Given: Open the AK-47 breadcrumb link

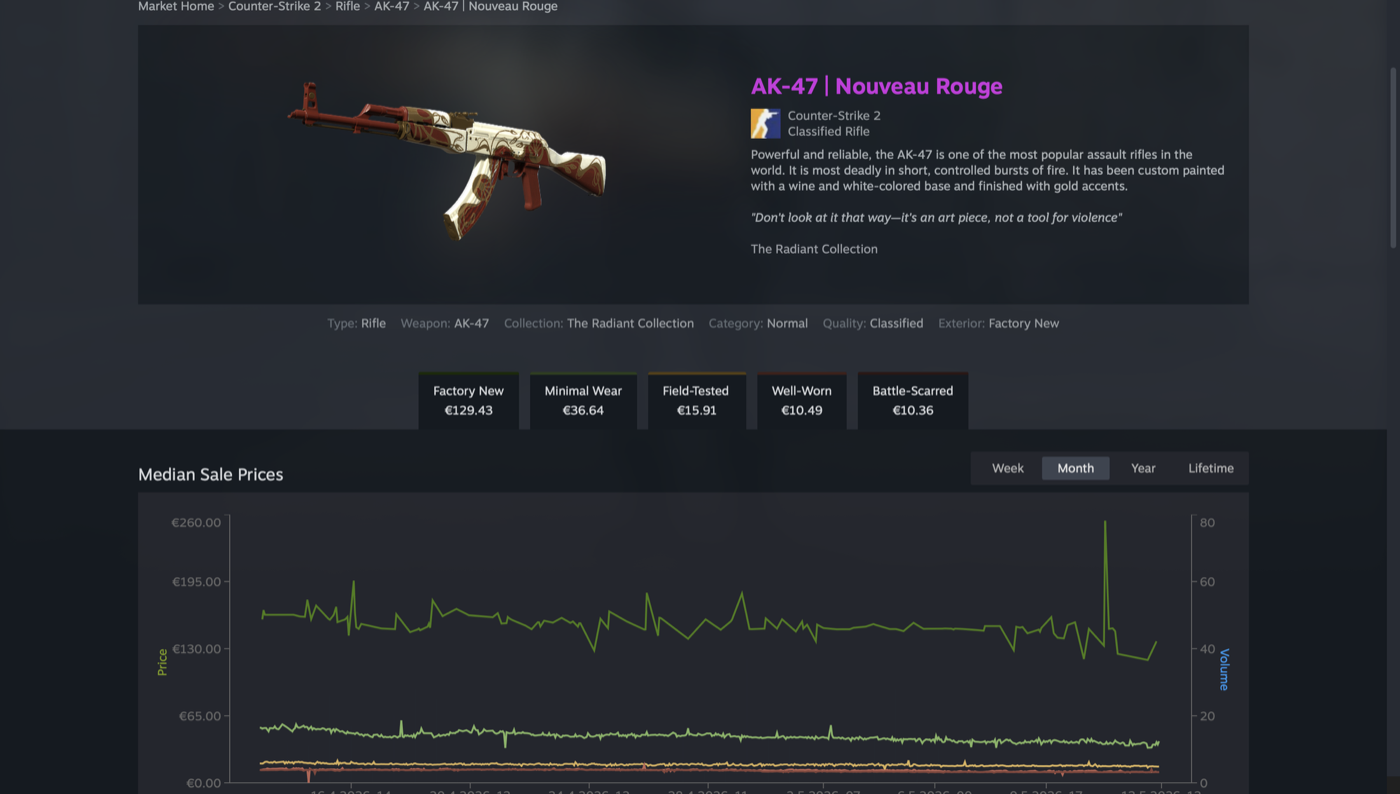Looking at the screenshot, I should [x=392, y=6].
